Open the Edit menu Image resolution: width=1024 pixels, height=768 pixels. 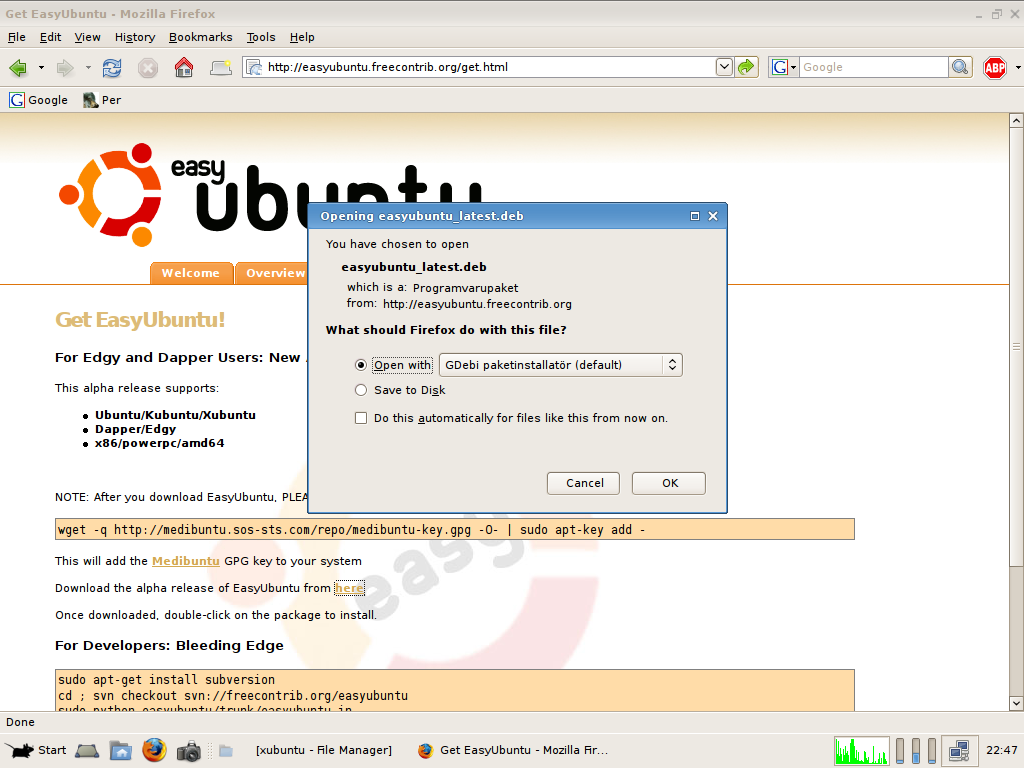point(50,37)
